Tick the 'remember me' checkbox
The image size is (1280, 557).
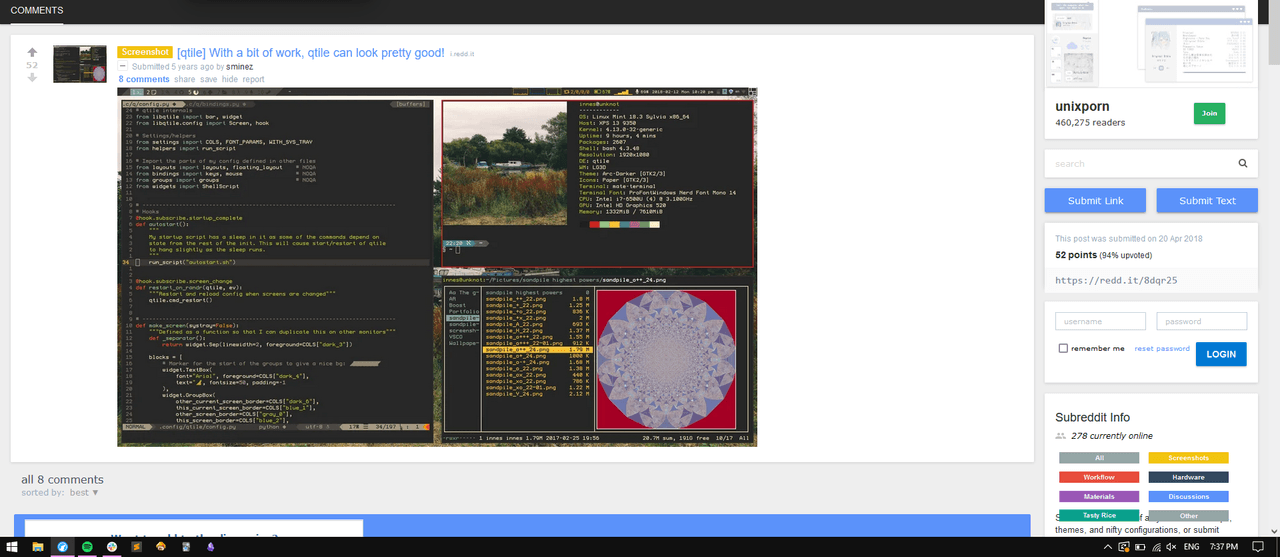tap(1063, 349)
